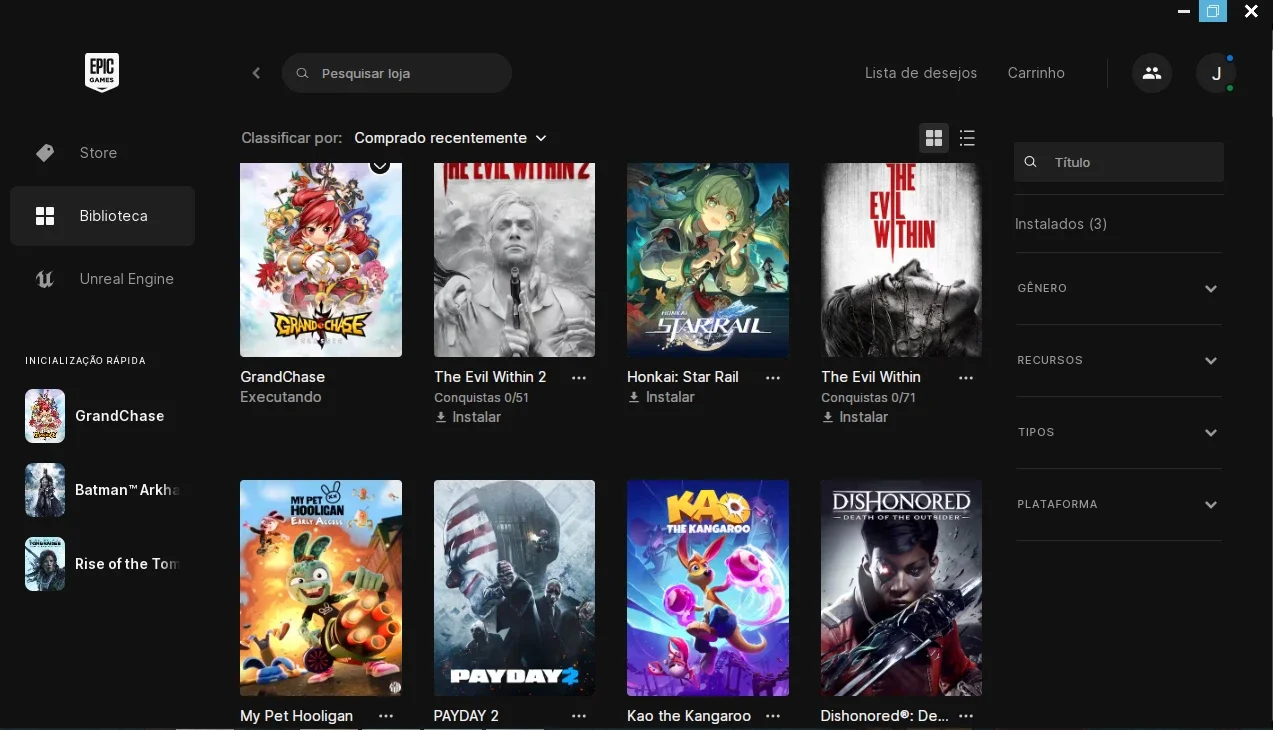Screen dimensions: 1273x730
Task: Open Lista de desejos
Action: (x=921, y=73)
